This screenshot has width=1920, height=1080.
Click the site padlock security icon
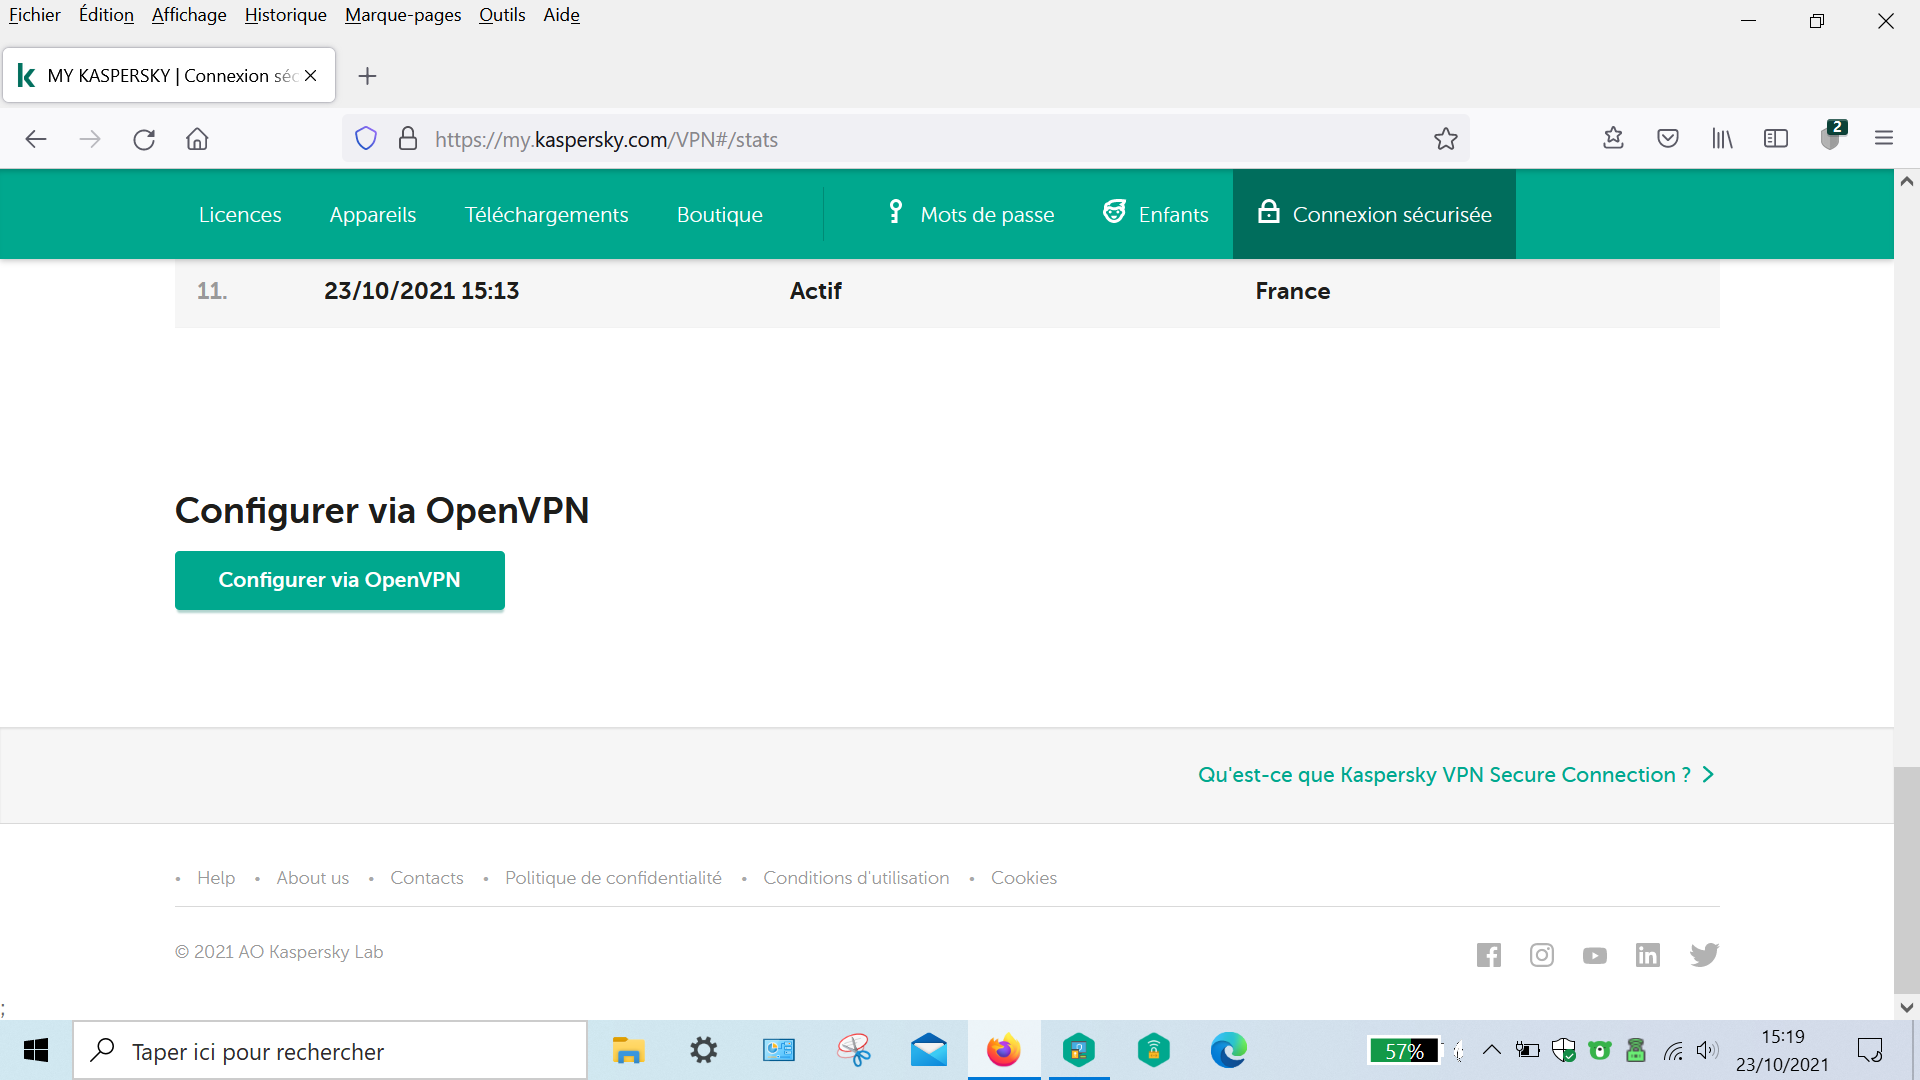pyautogui.click(x=408, y=139)
